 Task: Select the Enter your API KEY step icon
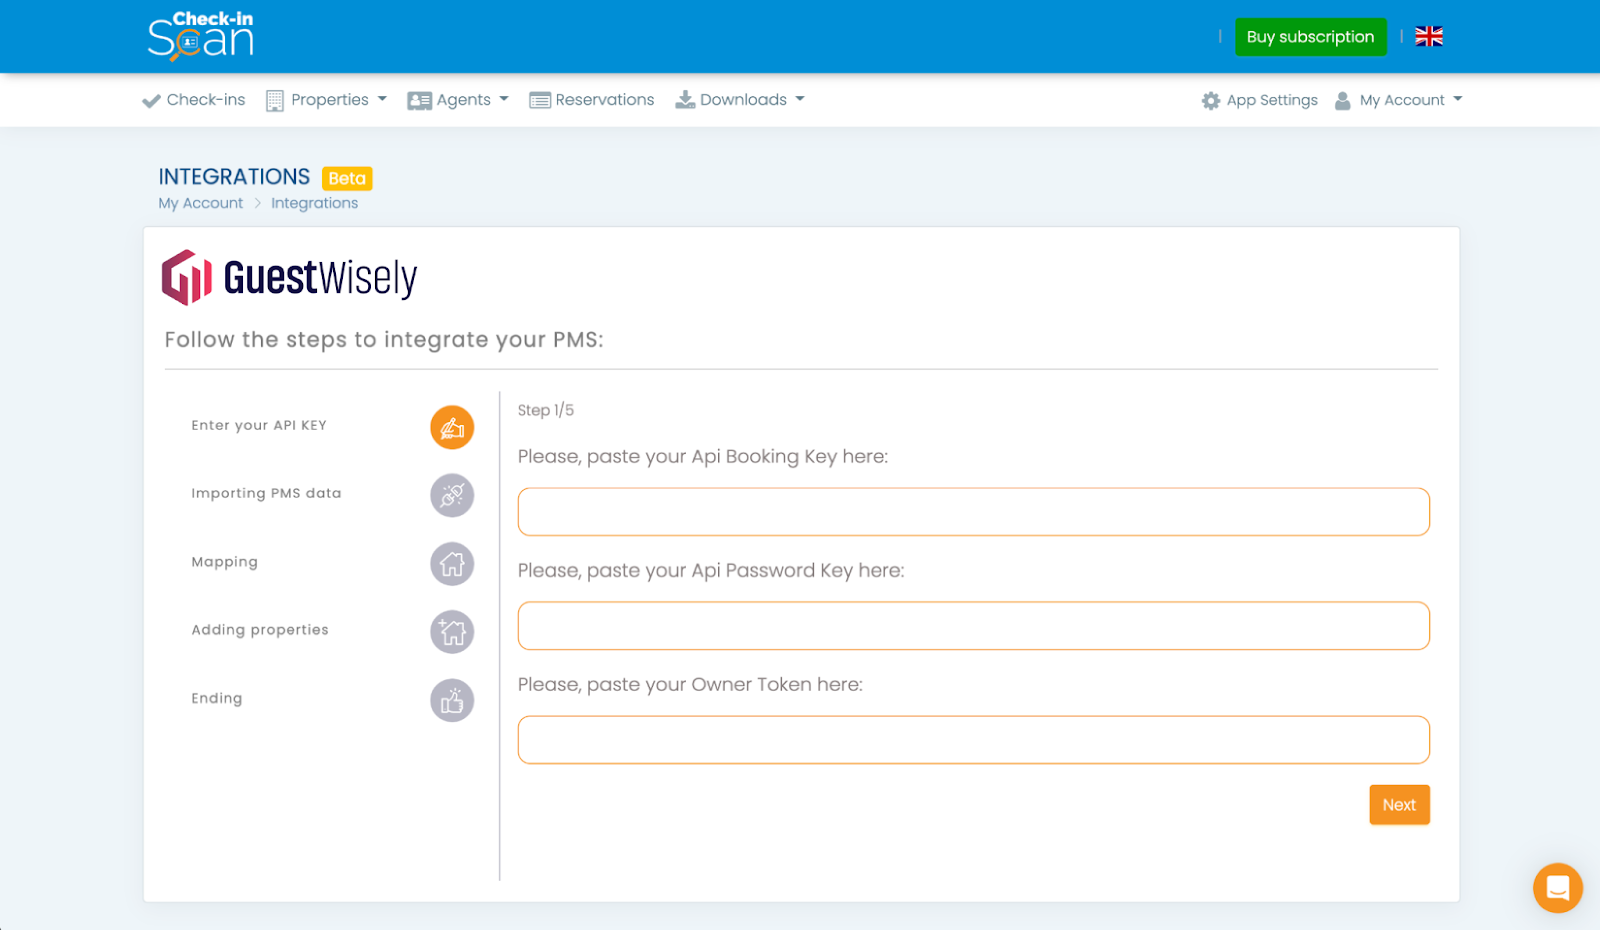[452, 427]
